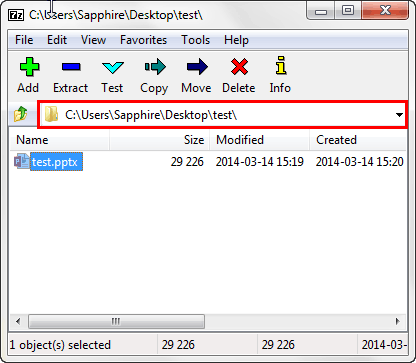This screenshot has height=363, width=416.
Task: Click the Created date 2014-03-14 15:20
Action: (360, 162)
